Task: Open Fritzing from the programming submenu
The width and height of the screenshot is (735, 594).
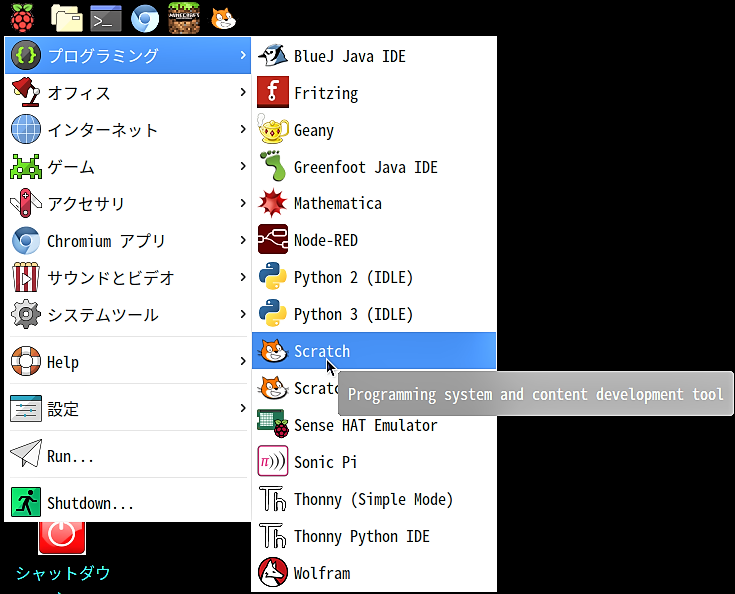Action: point(325,93)
